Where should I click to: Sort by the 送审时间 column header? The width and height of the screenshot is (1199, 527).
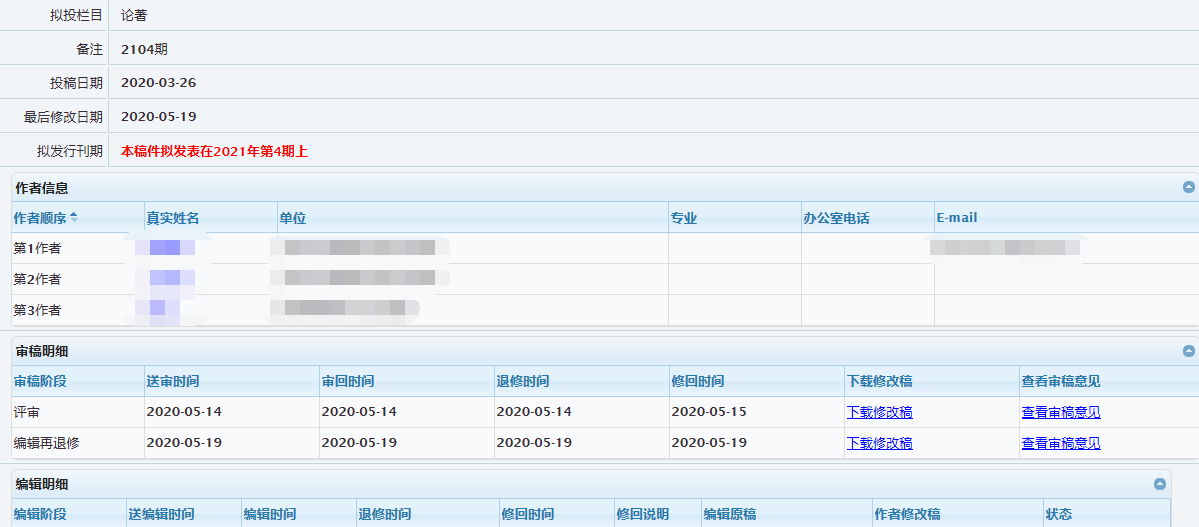click(172, 381)
